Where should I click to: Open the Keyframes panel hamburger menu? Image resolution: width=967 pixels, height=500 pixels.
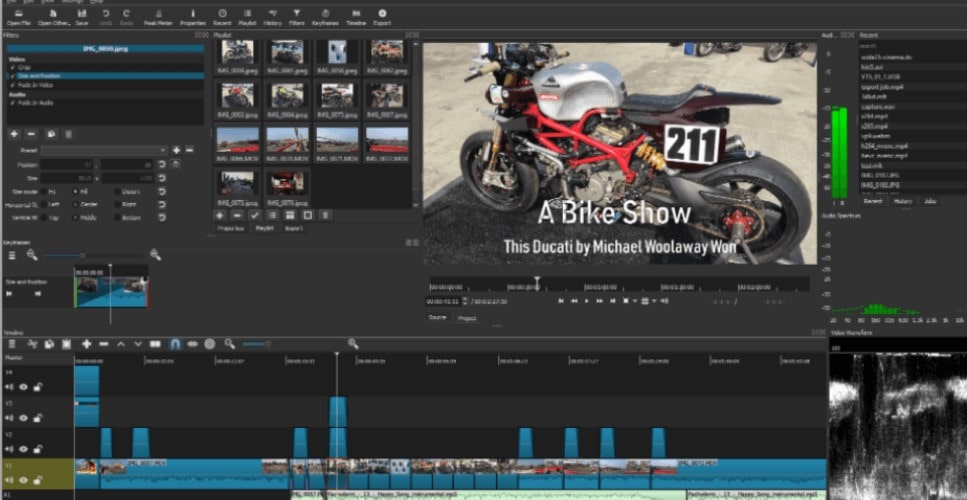pyautogui.click(x=12, y=254)
